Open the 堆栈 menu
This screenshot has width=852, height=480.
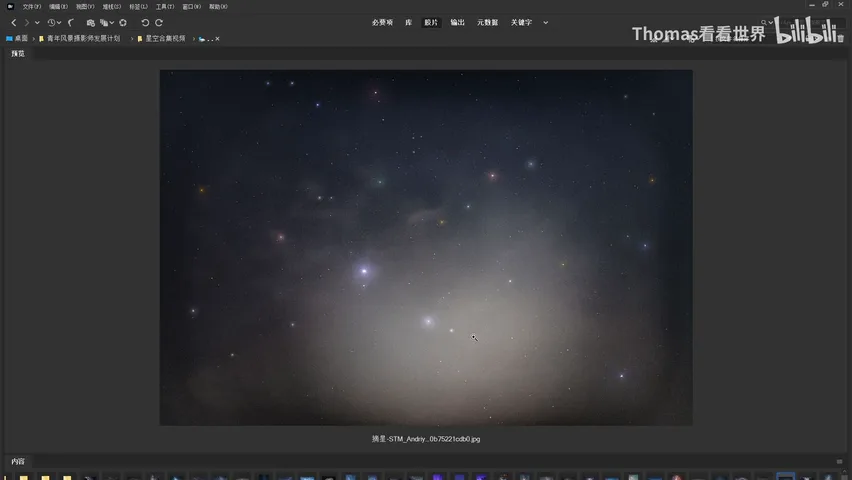pos(111,7)
